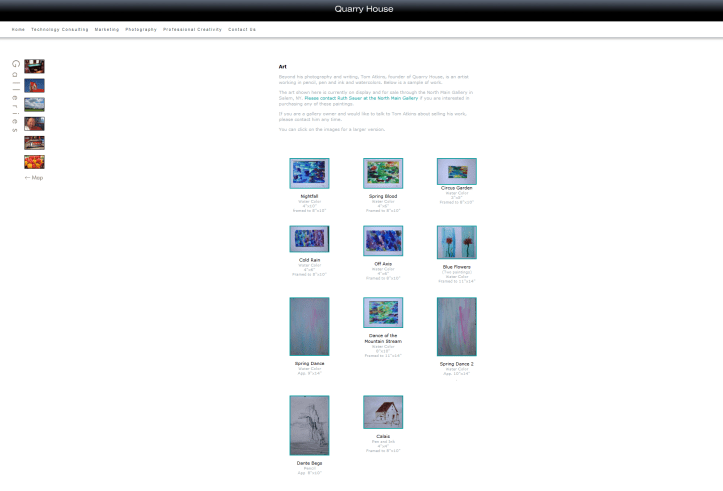The height and width of the screenshot is (491, 723).
Task: Go to the Home menu item
Action: click(18, 30)
